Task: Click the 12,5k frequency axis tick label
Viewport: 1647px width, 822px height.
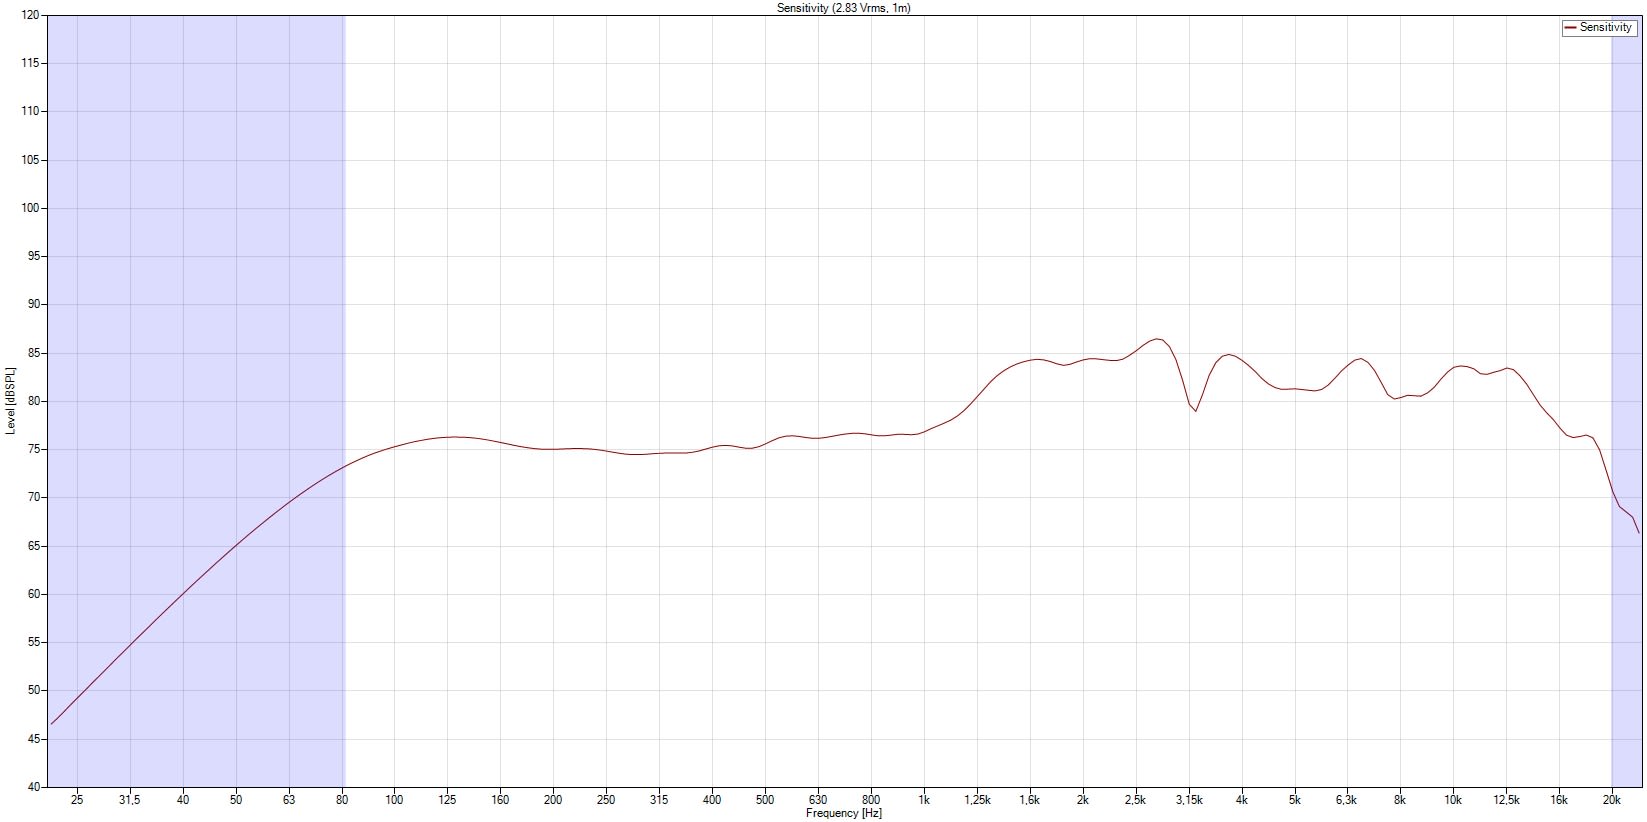Action: [x=1506, y=800]
